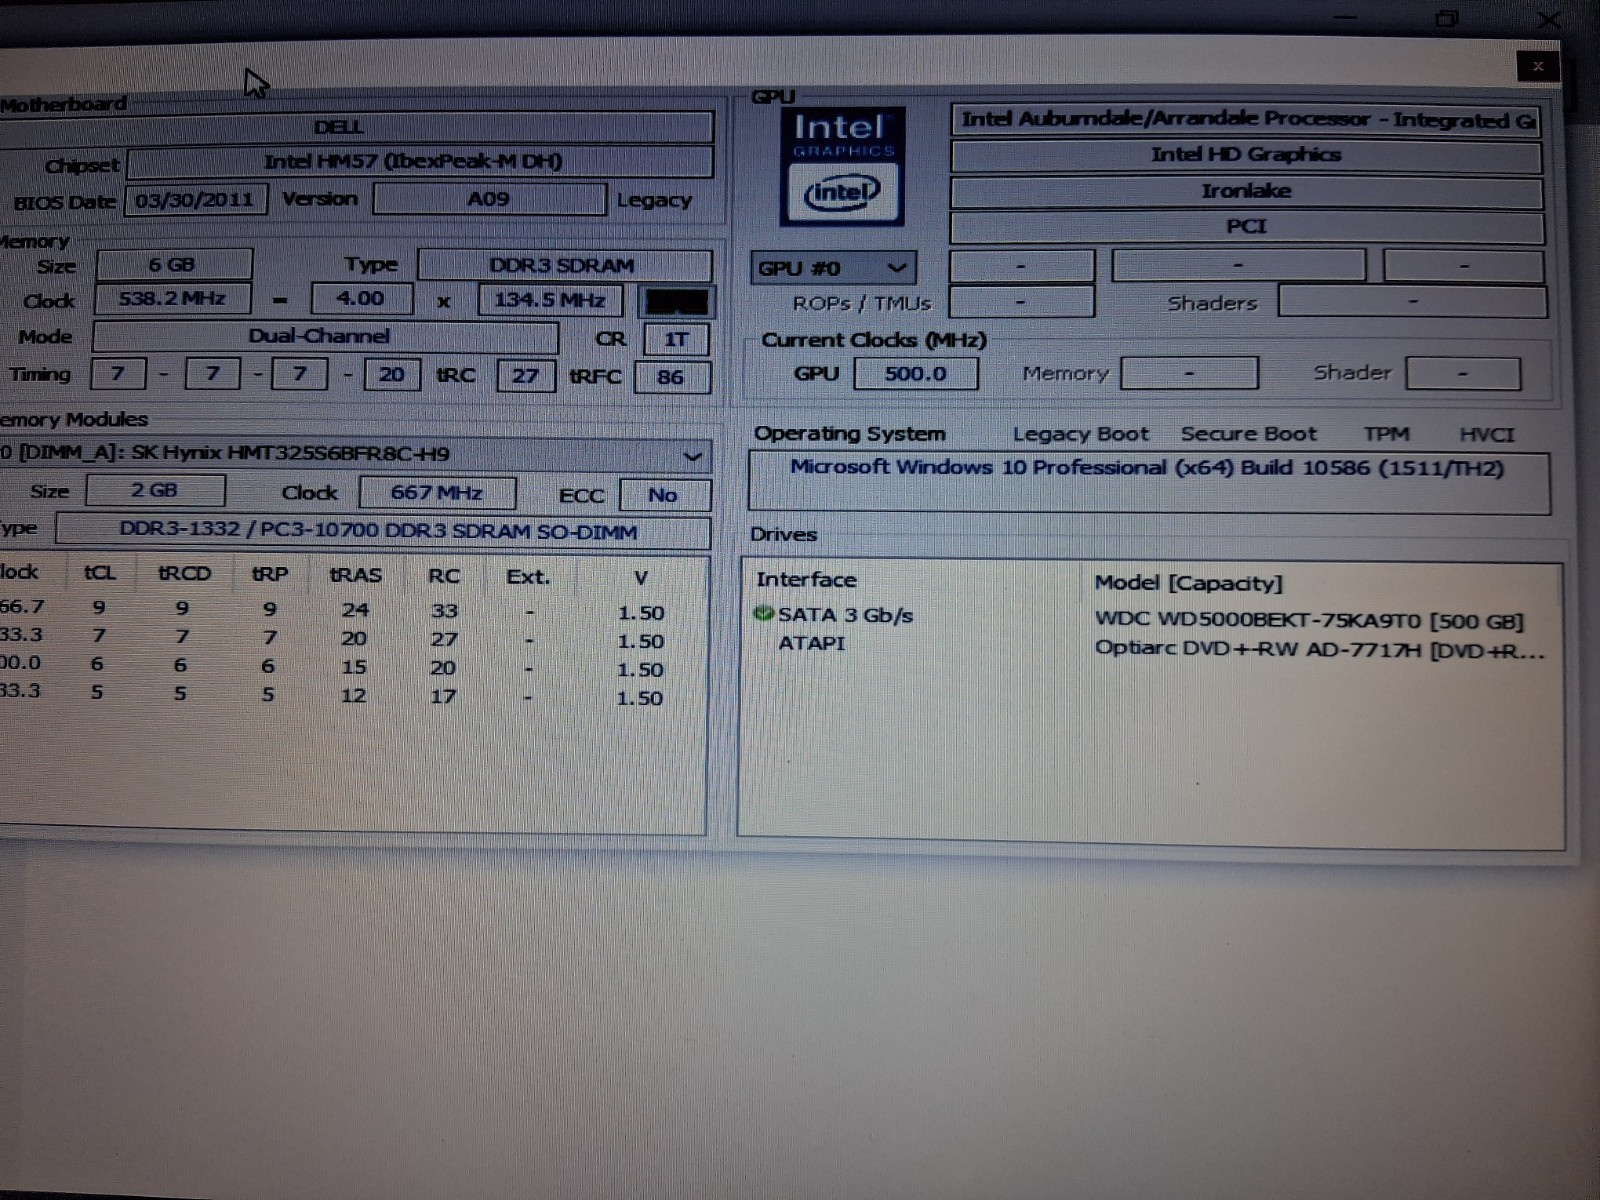The height and width of the screenshot is (1200, 1600).
Task: Click the green SATA drive status icon
Action: pos(764,613)
